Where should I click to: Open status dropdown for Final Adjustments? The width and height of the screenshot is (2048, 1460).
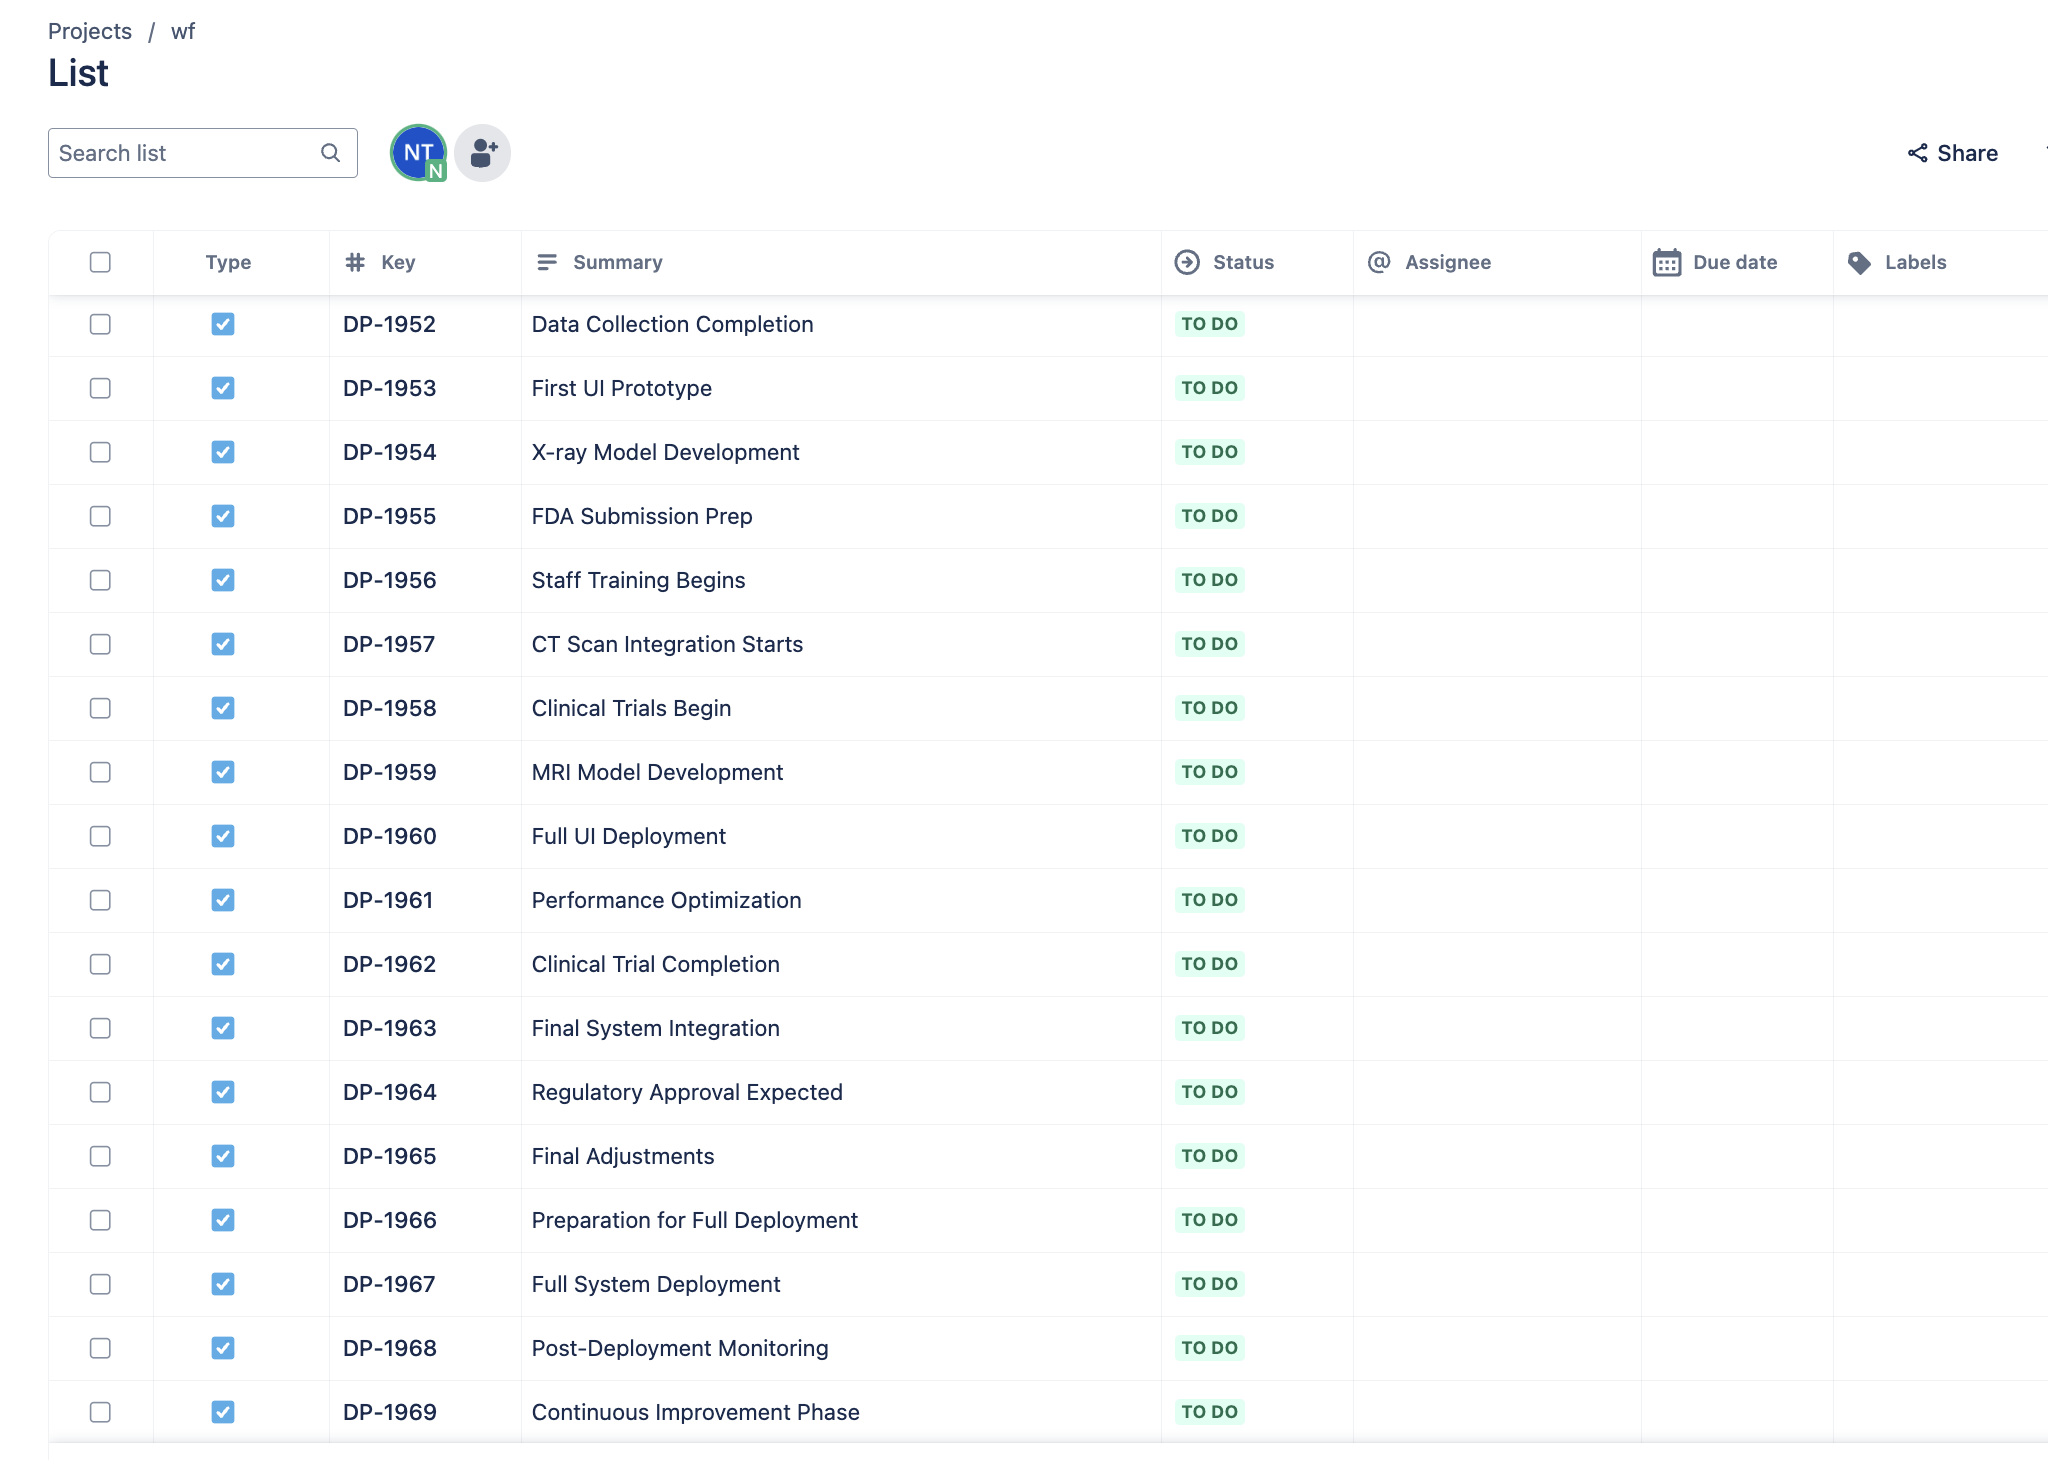tap(1209, 1156)
